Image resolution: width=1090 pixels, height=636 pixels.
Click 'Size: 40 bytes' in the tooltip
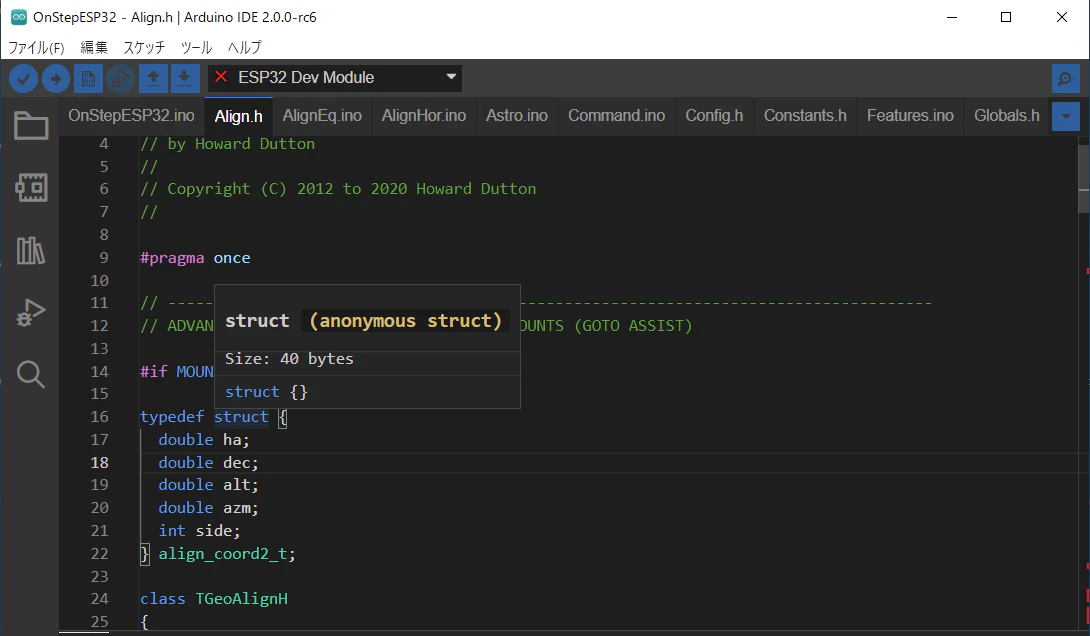click(x=289, y=359)
